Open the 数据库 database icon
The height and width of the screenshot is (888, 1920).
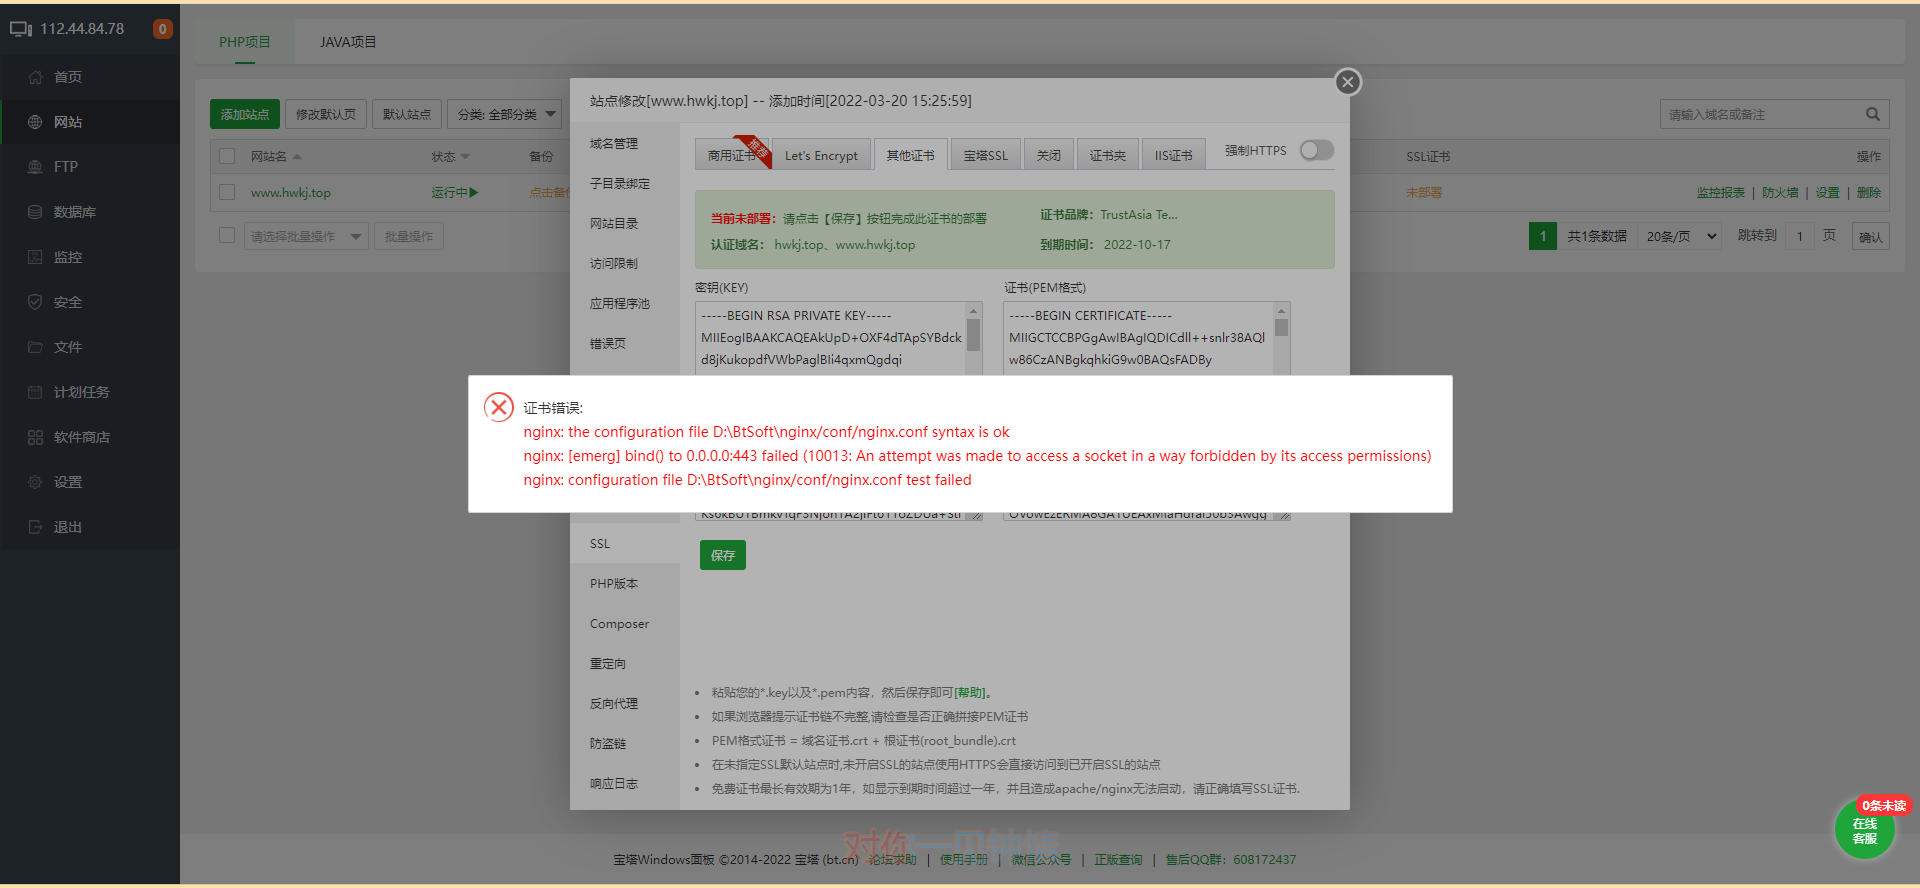[35, 212]
